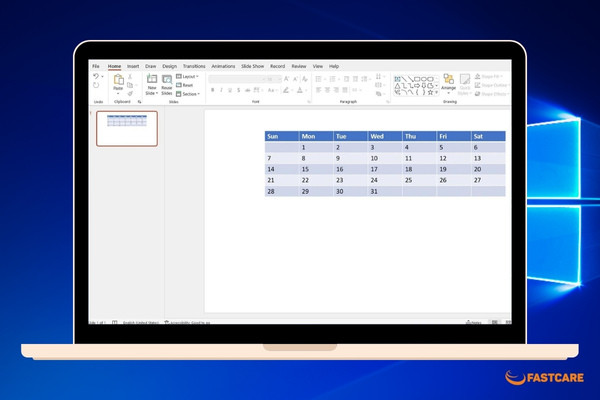The height and width of the screenshot is (400, 600).
Task: Click the calendar cell with 25
Action: (x=419, y=180)
